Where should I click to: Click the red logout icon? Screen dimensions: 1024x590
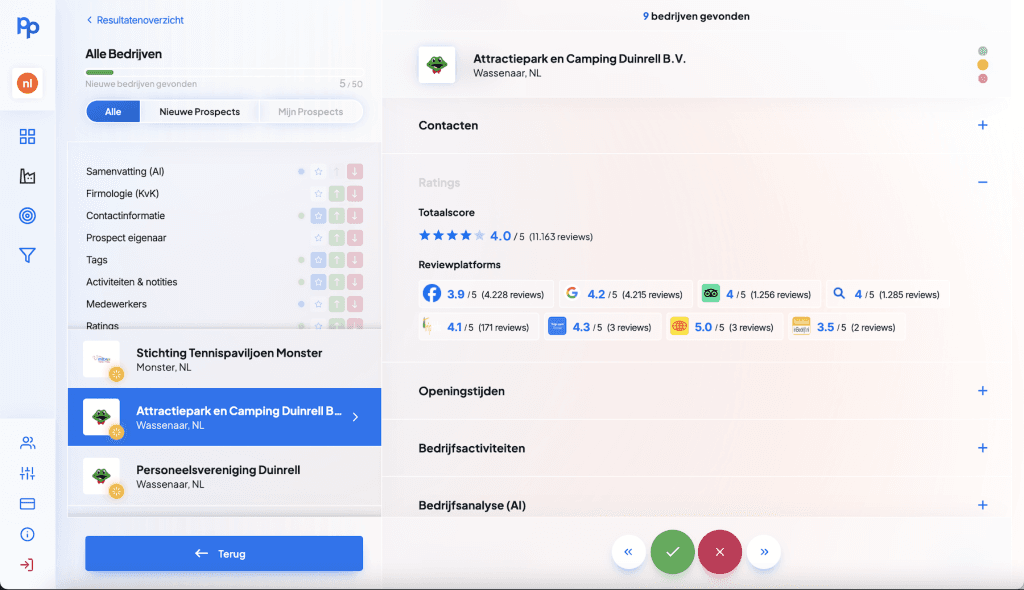(x=27, y=565)
